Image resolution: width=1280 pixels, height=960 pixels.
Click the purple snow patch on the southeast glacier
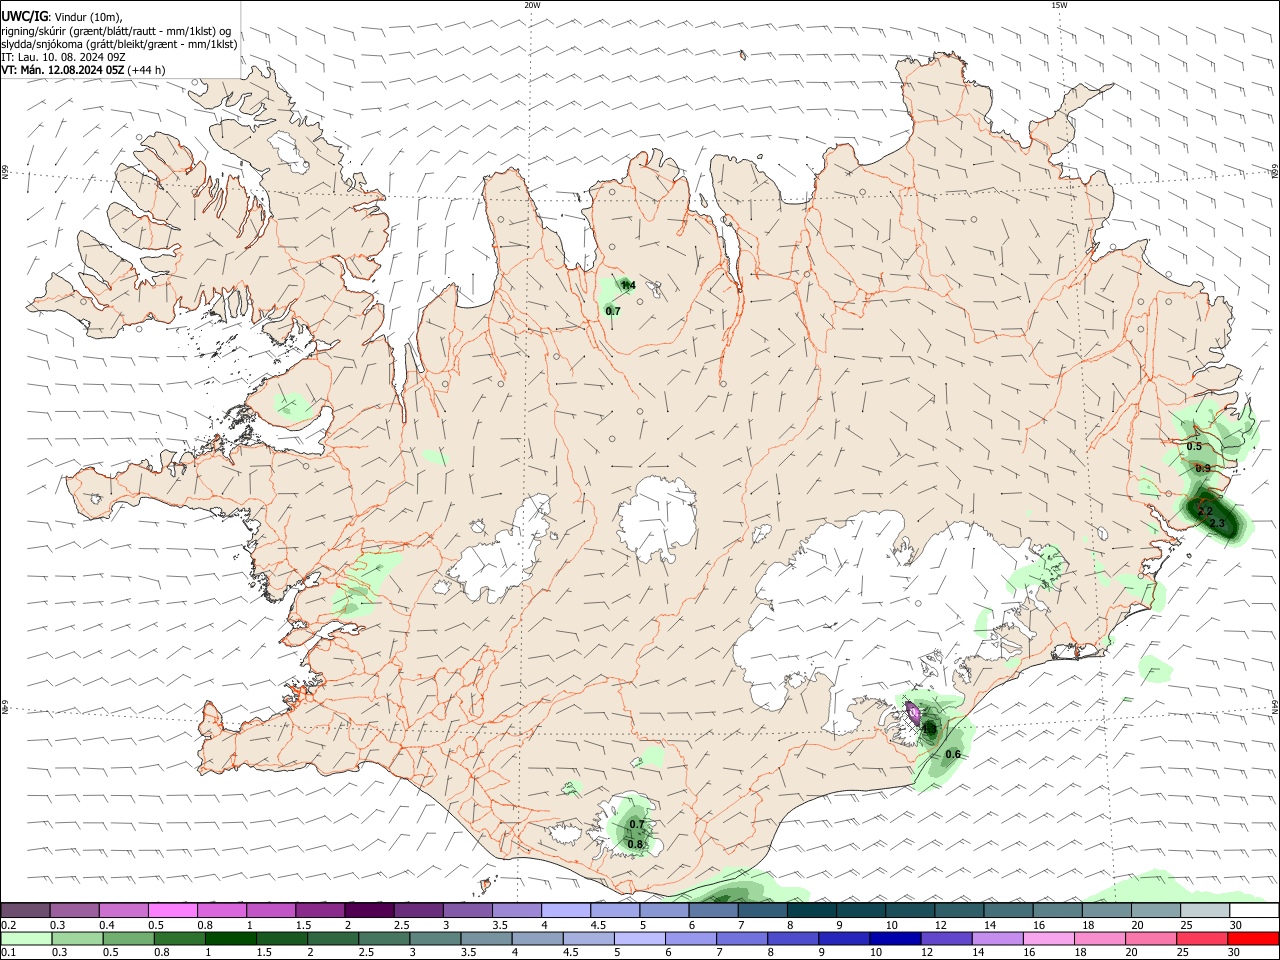pyautogui.click(x=913, y=712)
